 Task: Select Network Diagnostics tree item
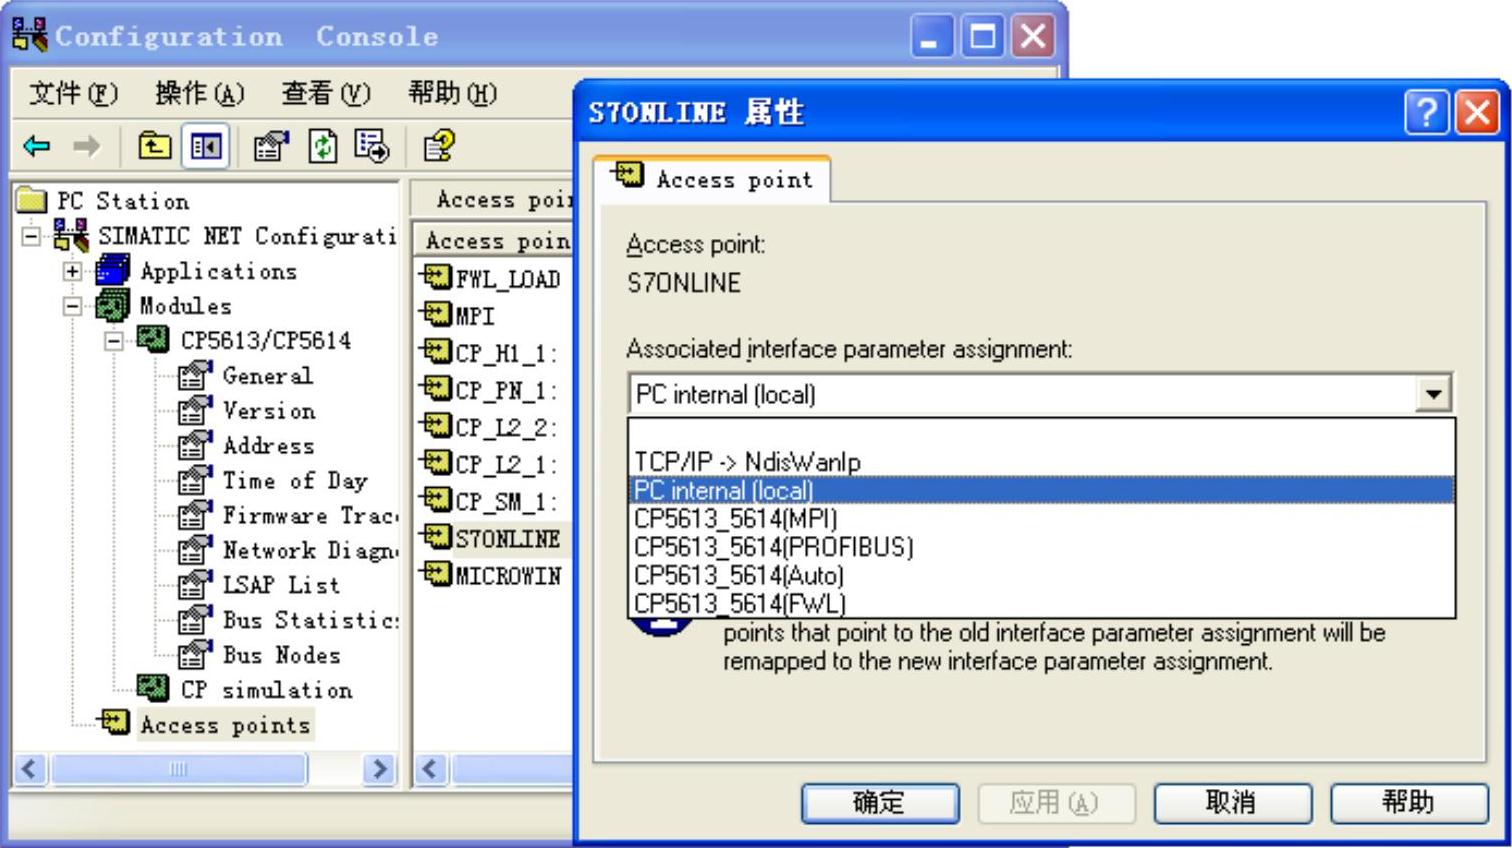[x=309, y=551]
